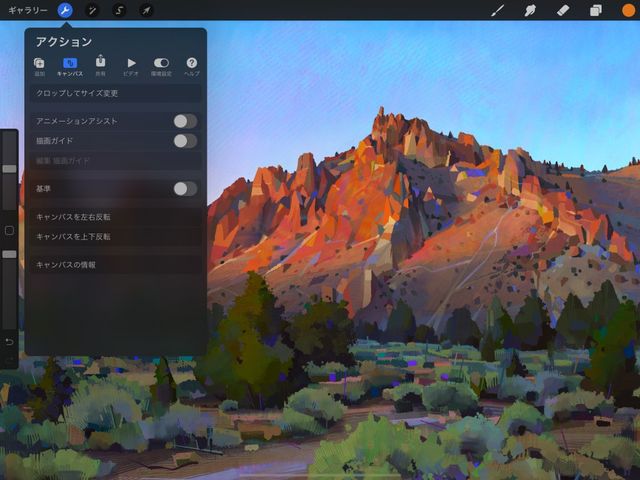Switch to the 共有 (Share) tab

click(100, 67)
